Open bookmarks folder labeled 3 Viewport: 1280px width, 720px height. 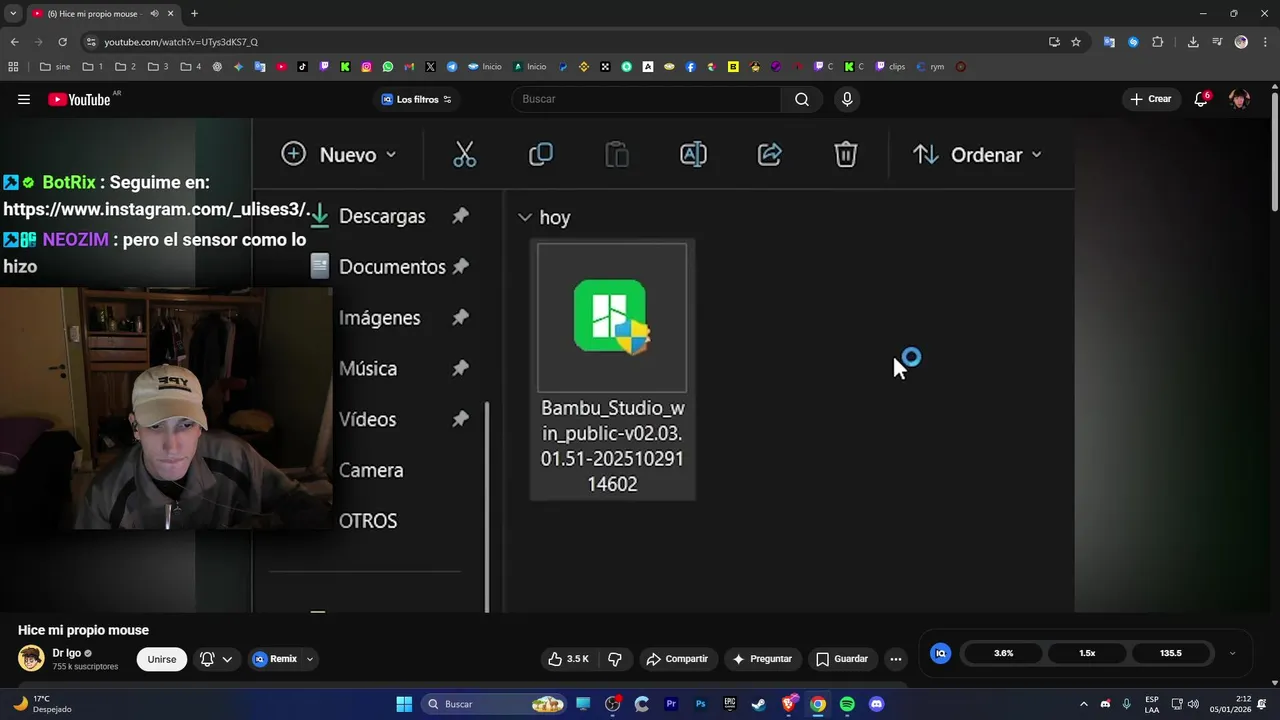tap(158, 67)
